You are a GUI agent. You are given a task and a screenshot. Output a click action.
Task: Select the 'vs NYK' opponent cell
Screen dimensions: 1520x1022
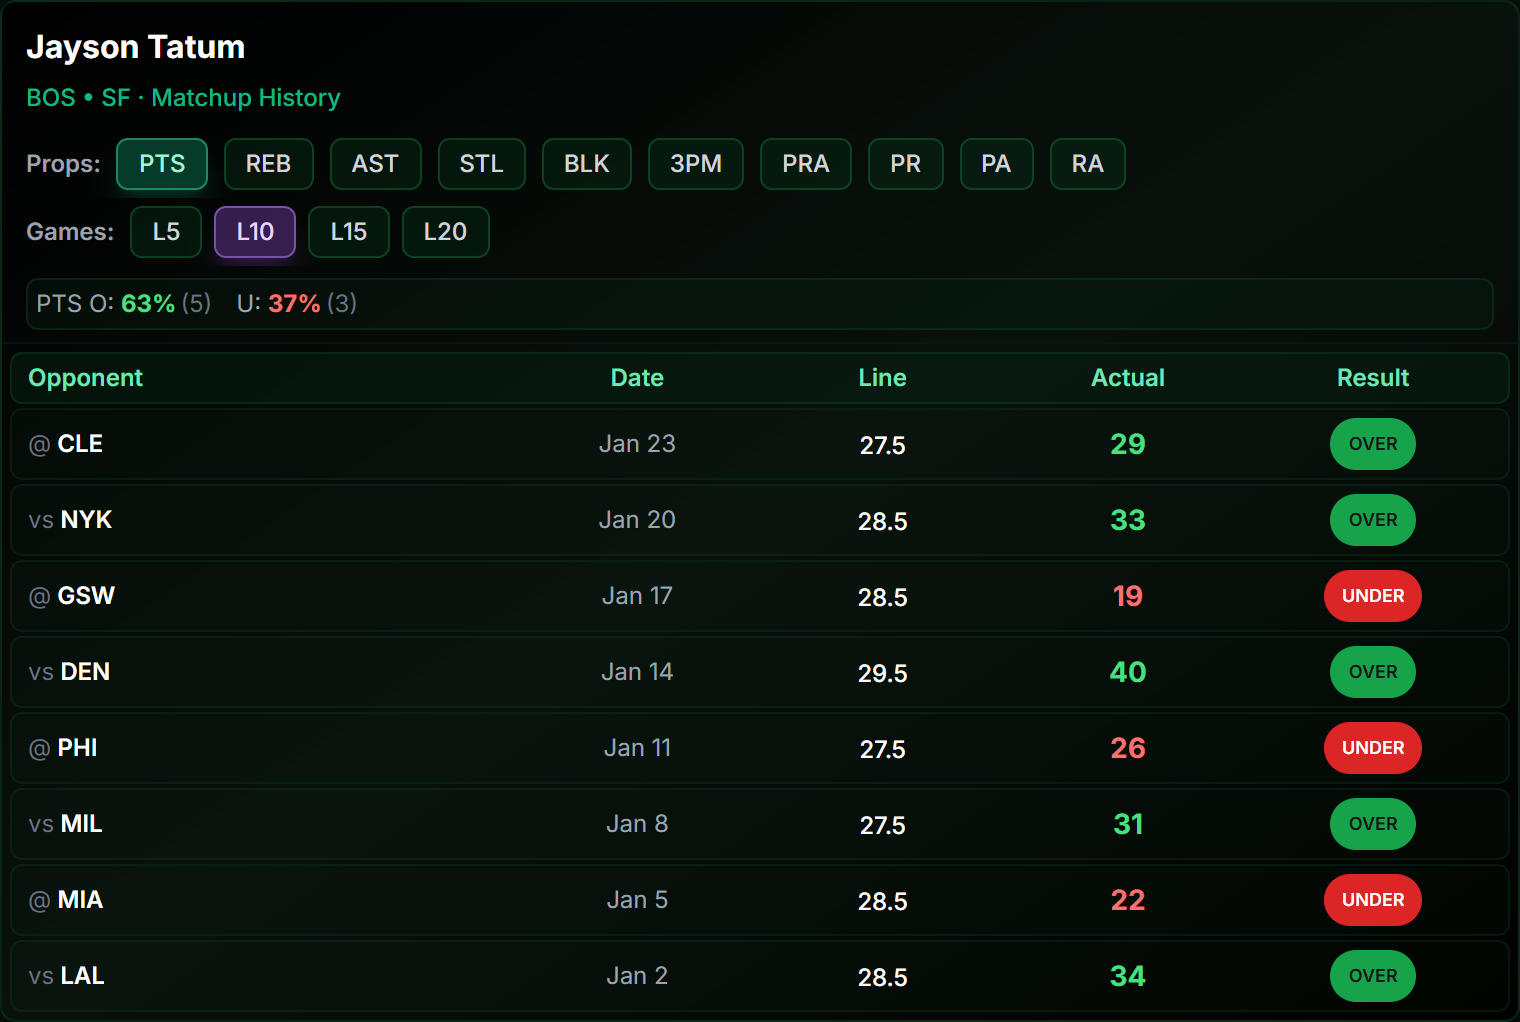pyautogui.click(x=70, y=520)
